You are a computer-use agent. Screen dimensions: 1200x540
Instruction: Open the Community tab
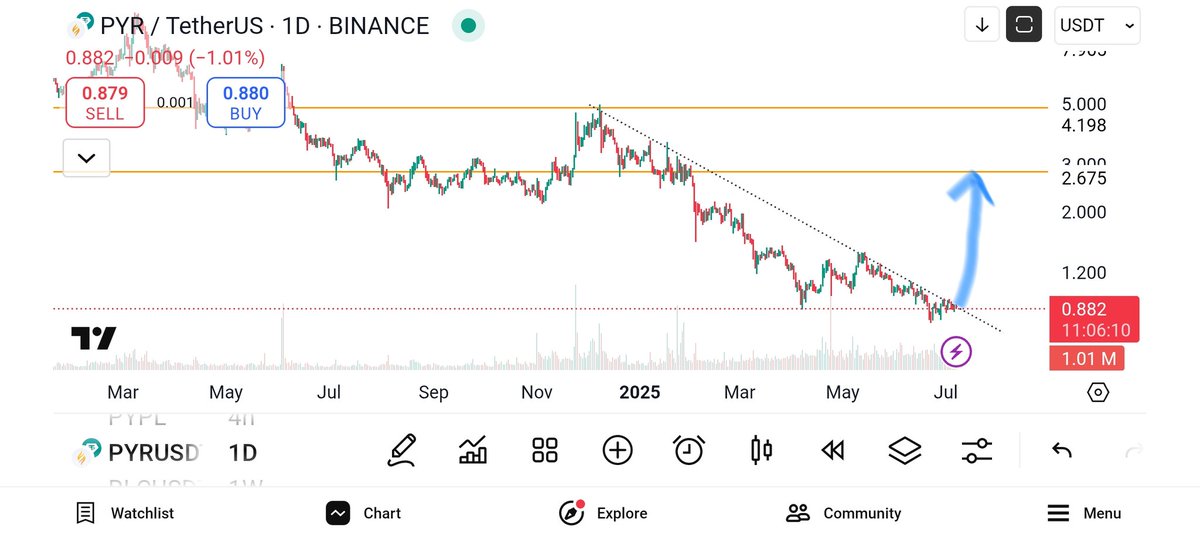[x=844, y=513]
